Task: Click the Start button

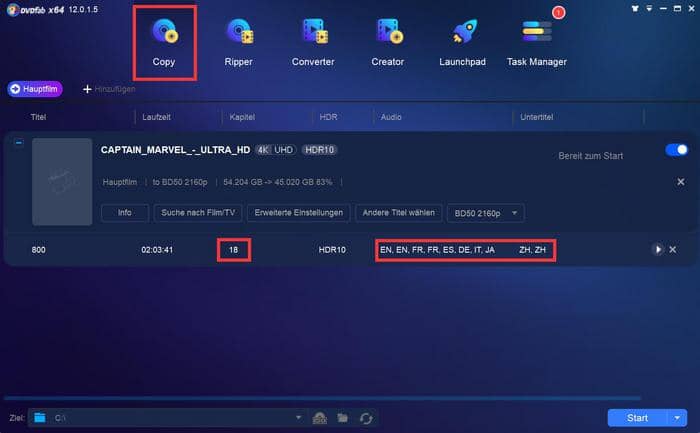Action: pos(638,418)
